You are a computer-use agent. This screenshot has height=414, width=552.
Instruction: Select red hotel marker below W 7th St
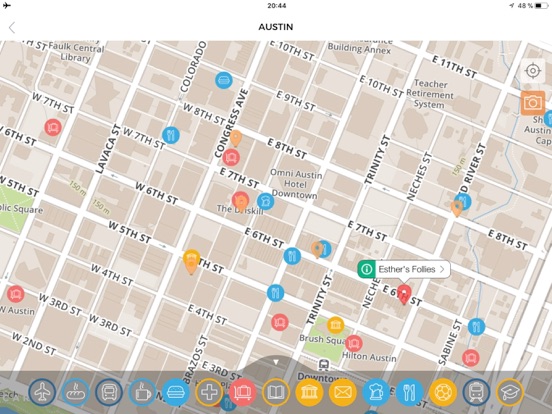53,127
